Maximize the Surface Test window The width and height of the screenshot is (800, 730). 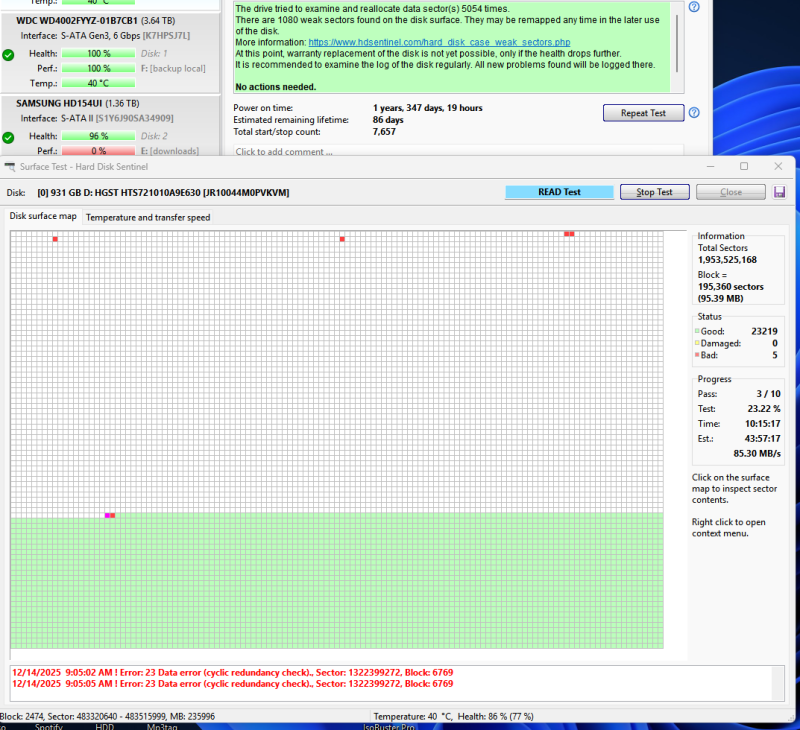click(744, 166)
